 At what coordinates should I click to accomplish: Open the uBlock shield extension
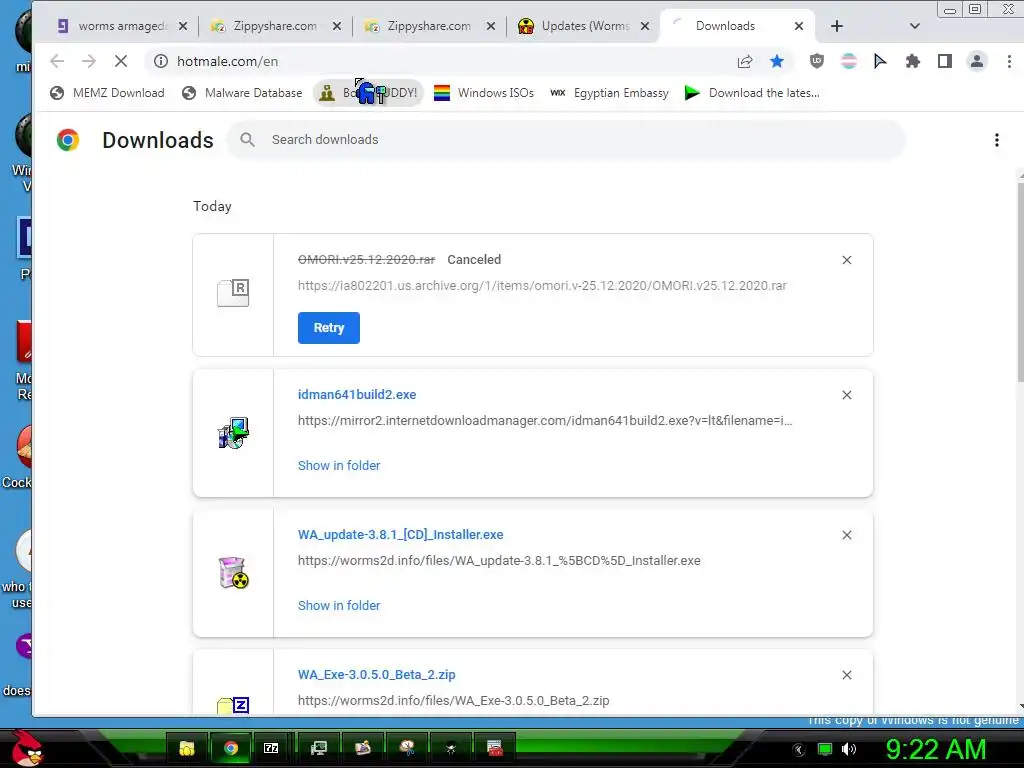click(x=816, y=61)
